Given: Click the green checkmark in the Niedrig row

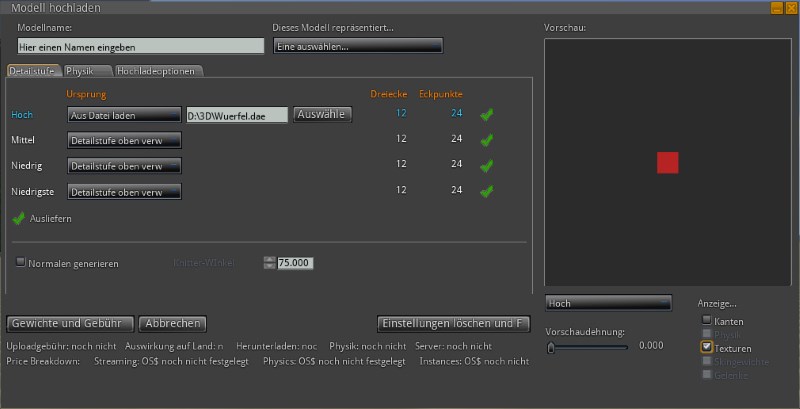Looking at the screenshot, I should [487, 165].
